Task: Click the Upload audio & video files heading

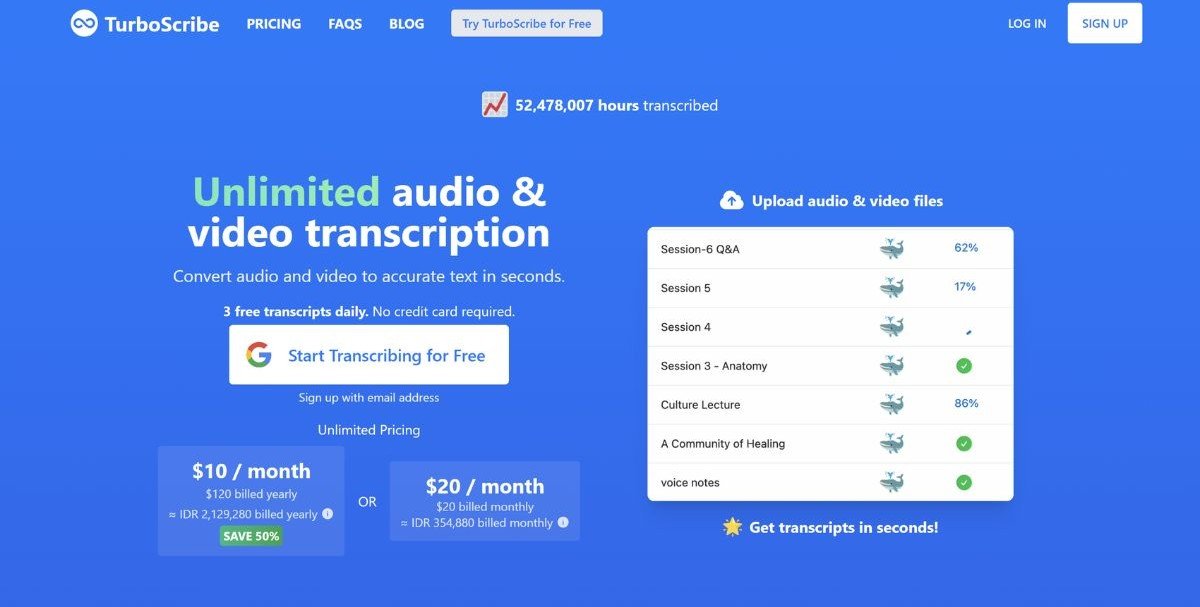Action: tap(847, 201)
